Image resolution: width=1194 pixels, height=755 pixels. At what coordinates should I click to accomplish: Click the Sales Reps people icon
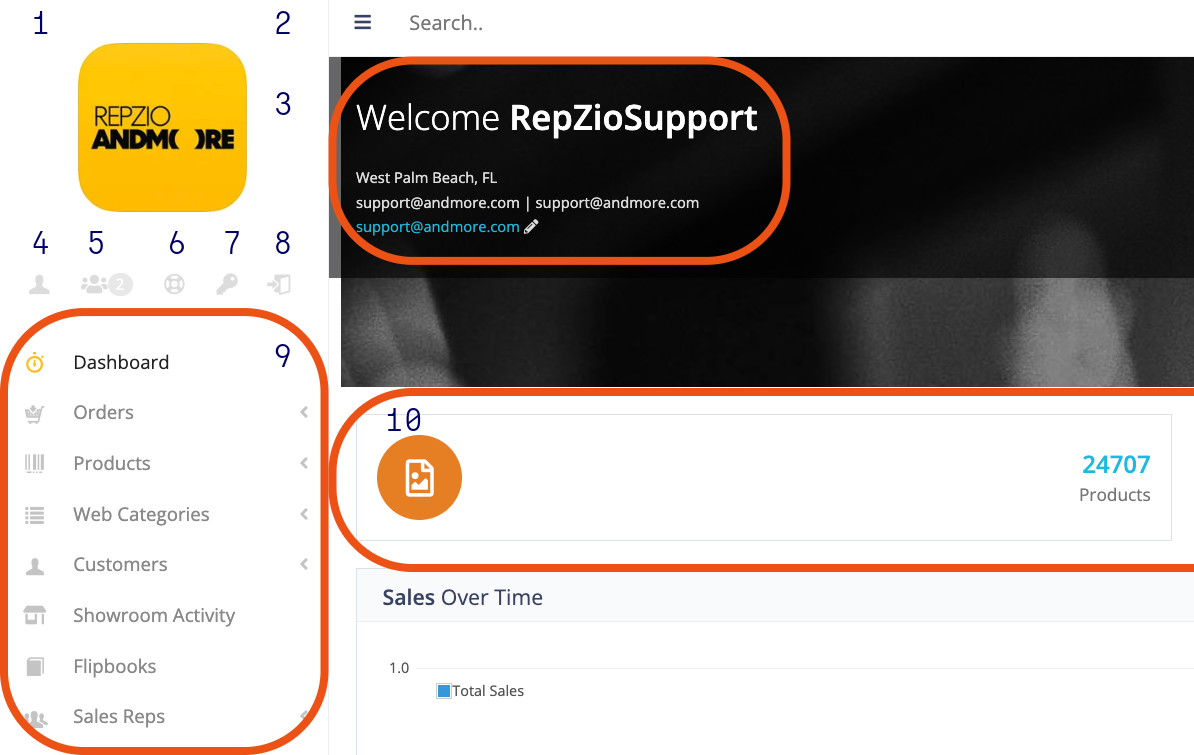(x=35, y=718)
